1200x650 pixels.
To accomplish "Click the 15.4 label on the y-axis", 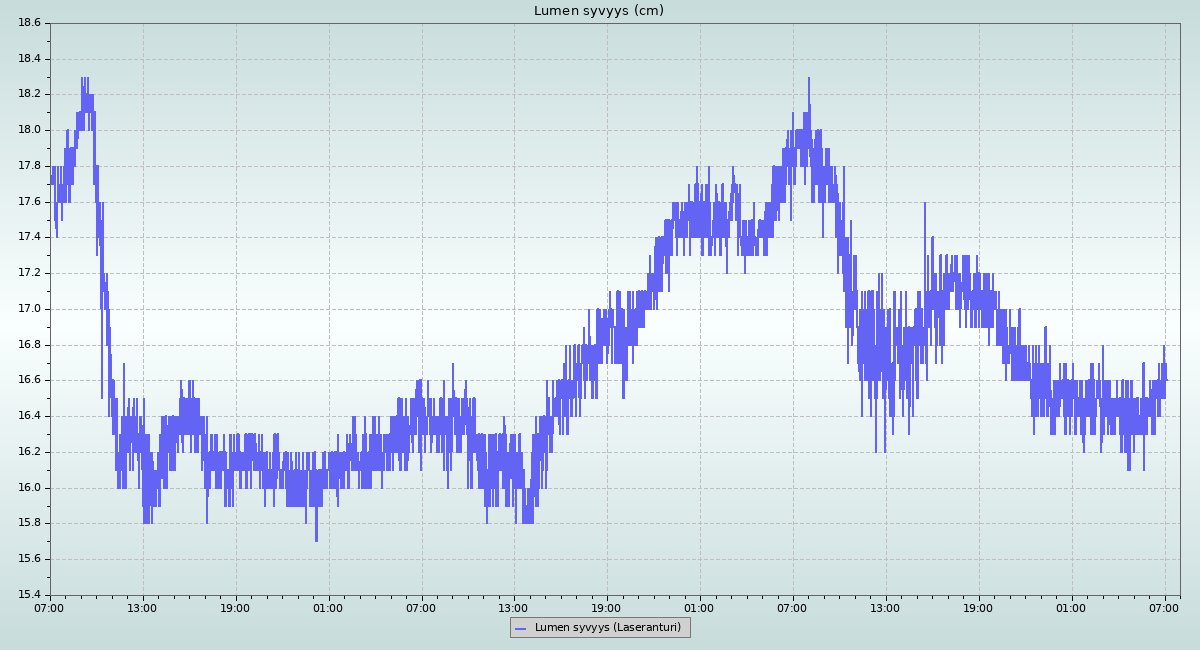I will coord(29,595).
